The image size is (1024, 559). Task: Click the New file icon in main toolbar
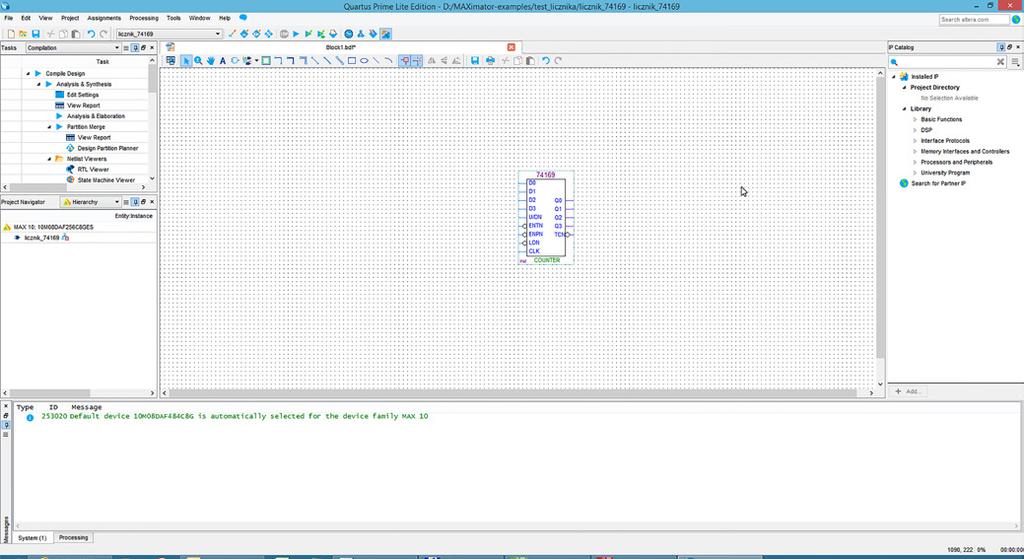coord(11,34)
